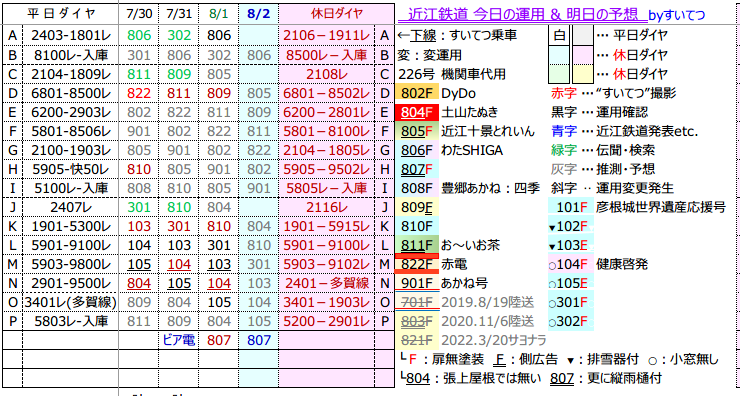Click holiday cell 8500レ-入庫 in row B
740x396 pixels.
327,55
